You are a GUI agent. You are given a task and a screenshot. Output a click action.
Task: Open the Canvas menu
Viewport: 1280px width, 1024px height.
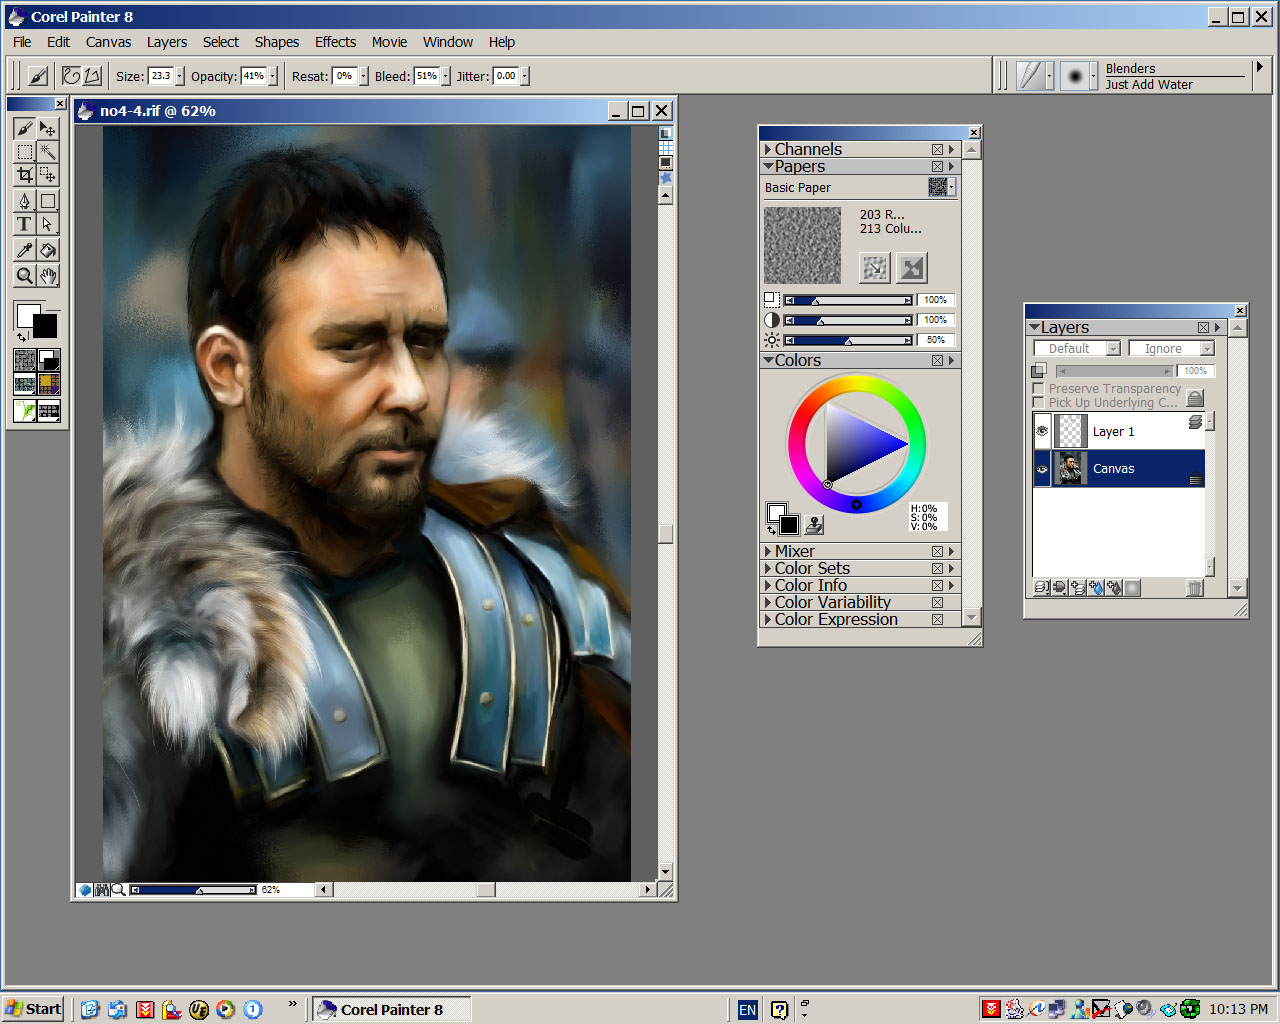[108, 42]
